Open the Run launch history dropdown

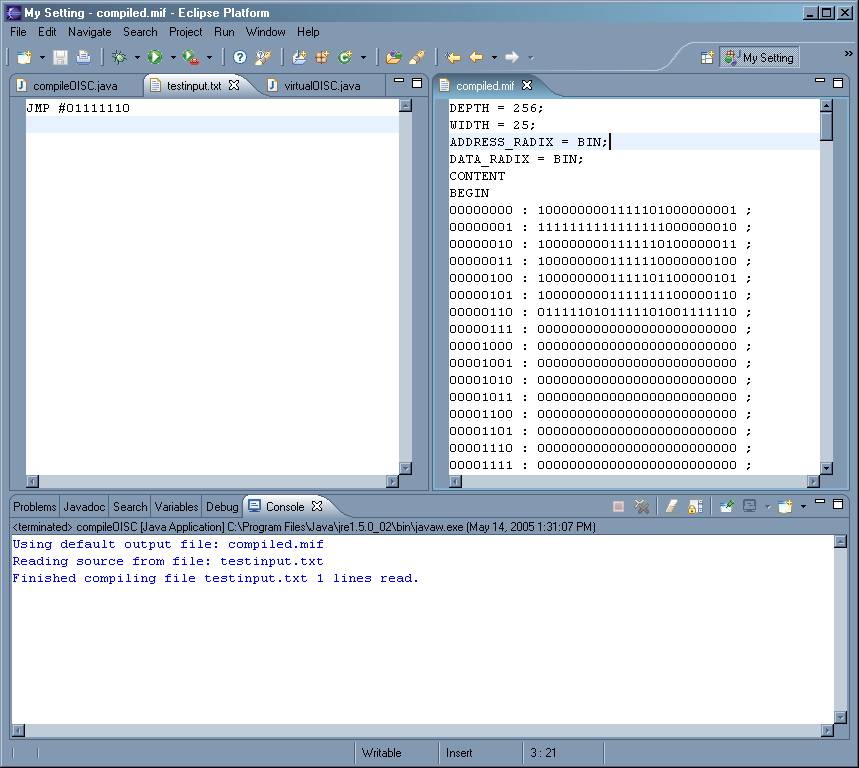(x=173, y=58)
